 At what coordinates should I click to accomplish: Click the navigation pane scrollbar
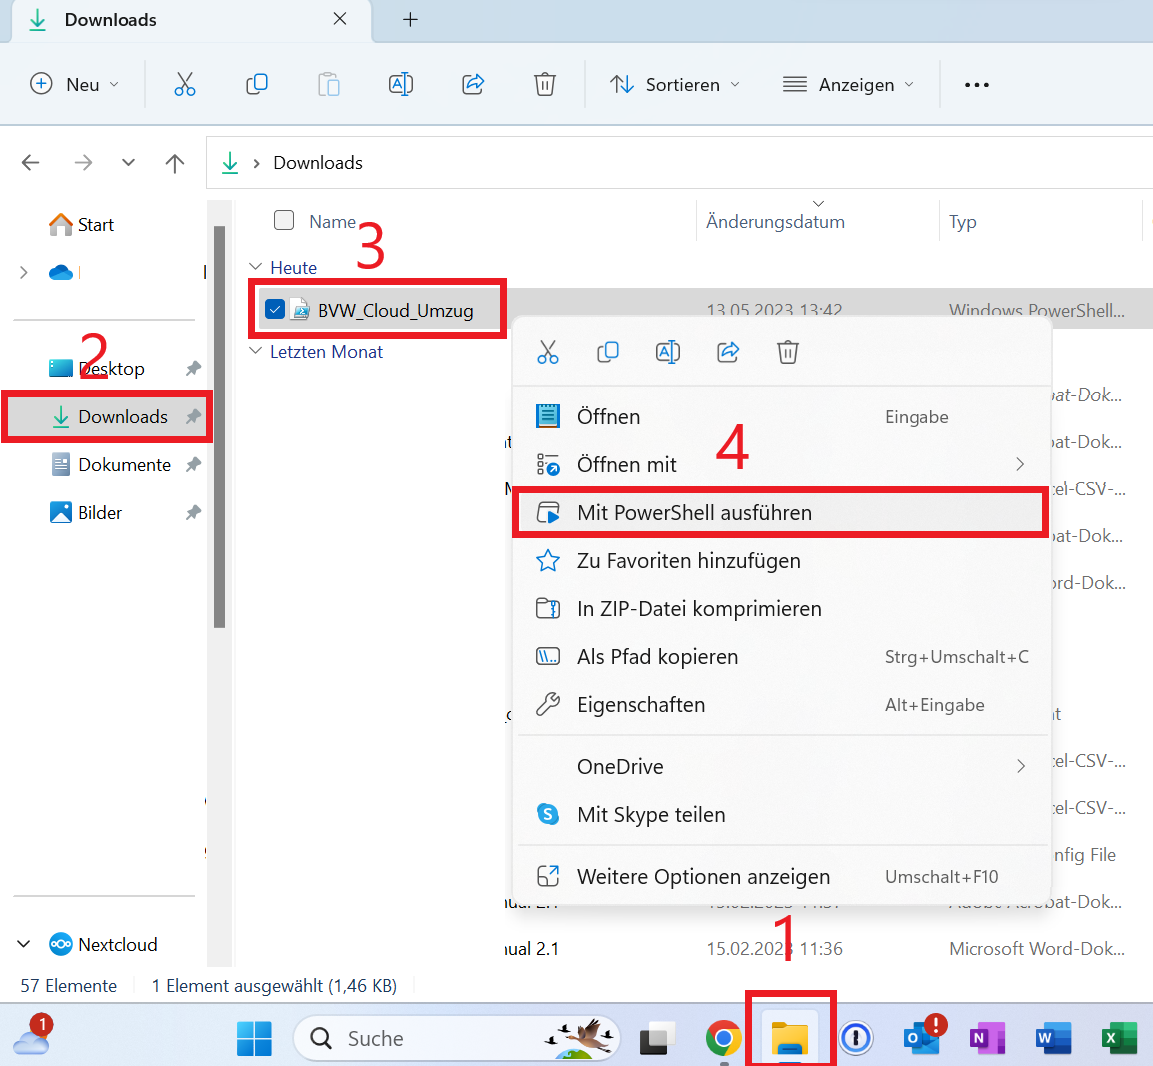click(220, 428)
